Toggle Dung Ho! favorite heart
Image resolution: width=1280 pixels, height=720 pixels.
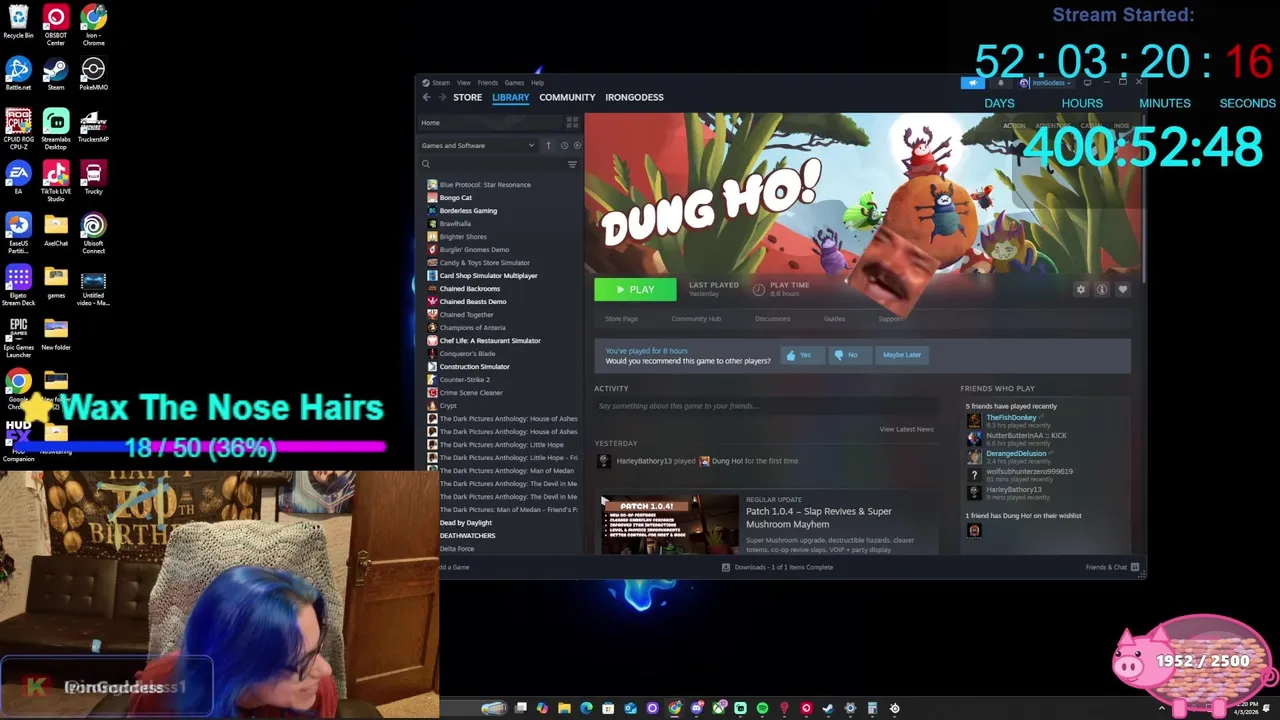(x=1123, y=290)
